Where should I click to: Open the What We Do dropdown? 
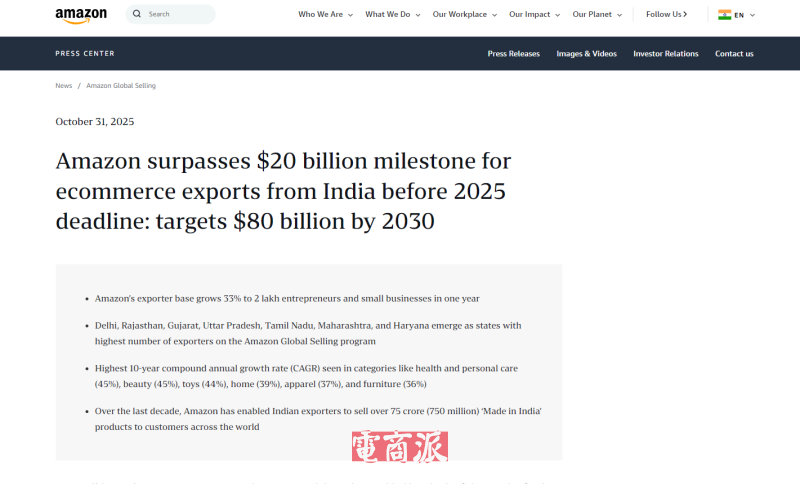(392, 15)
